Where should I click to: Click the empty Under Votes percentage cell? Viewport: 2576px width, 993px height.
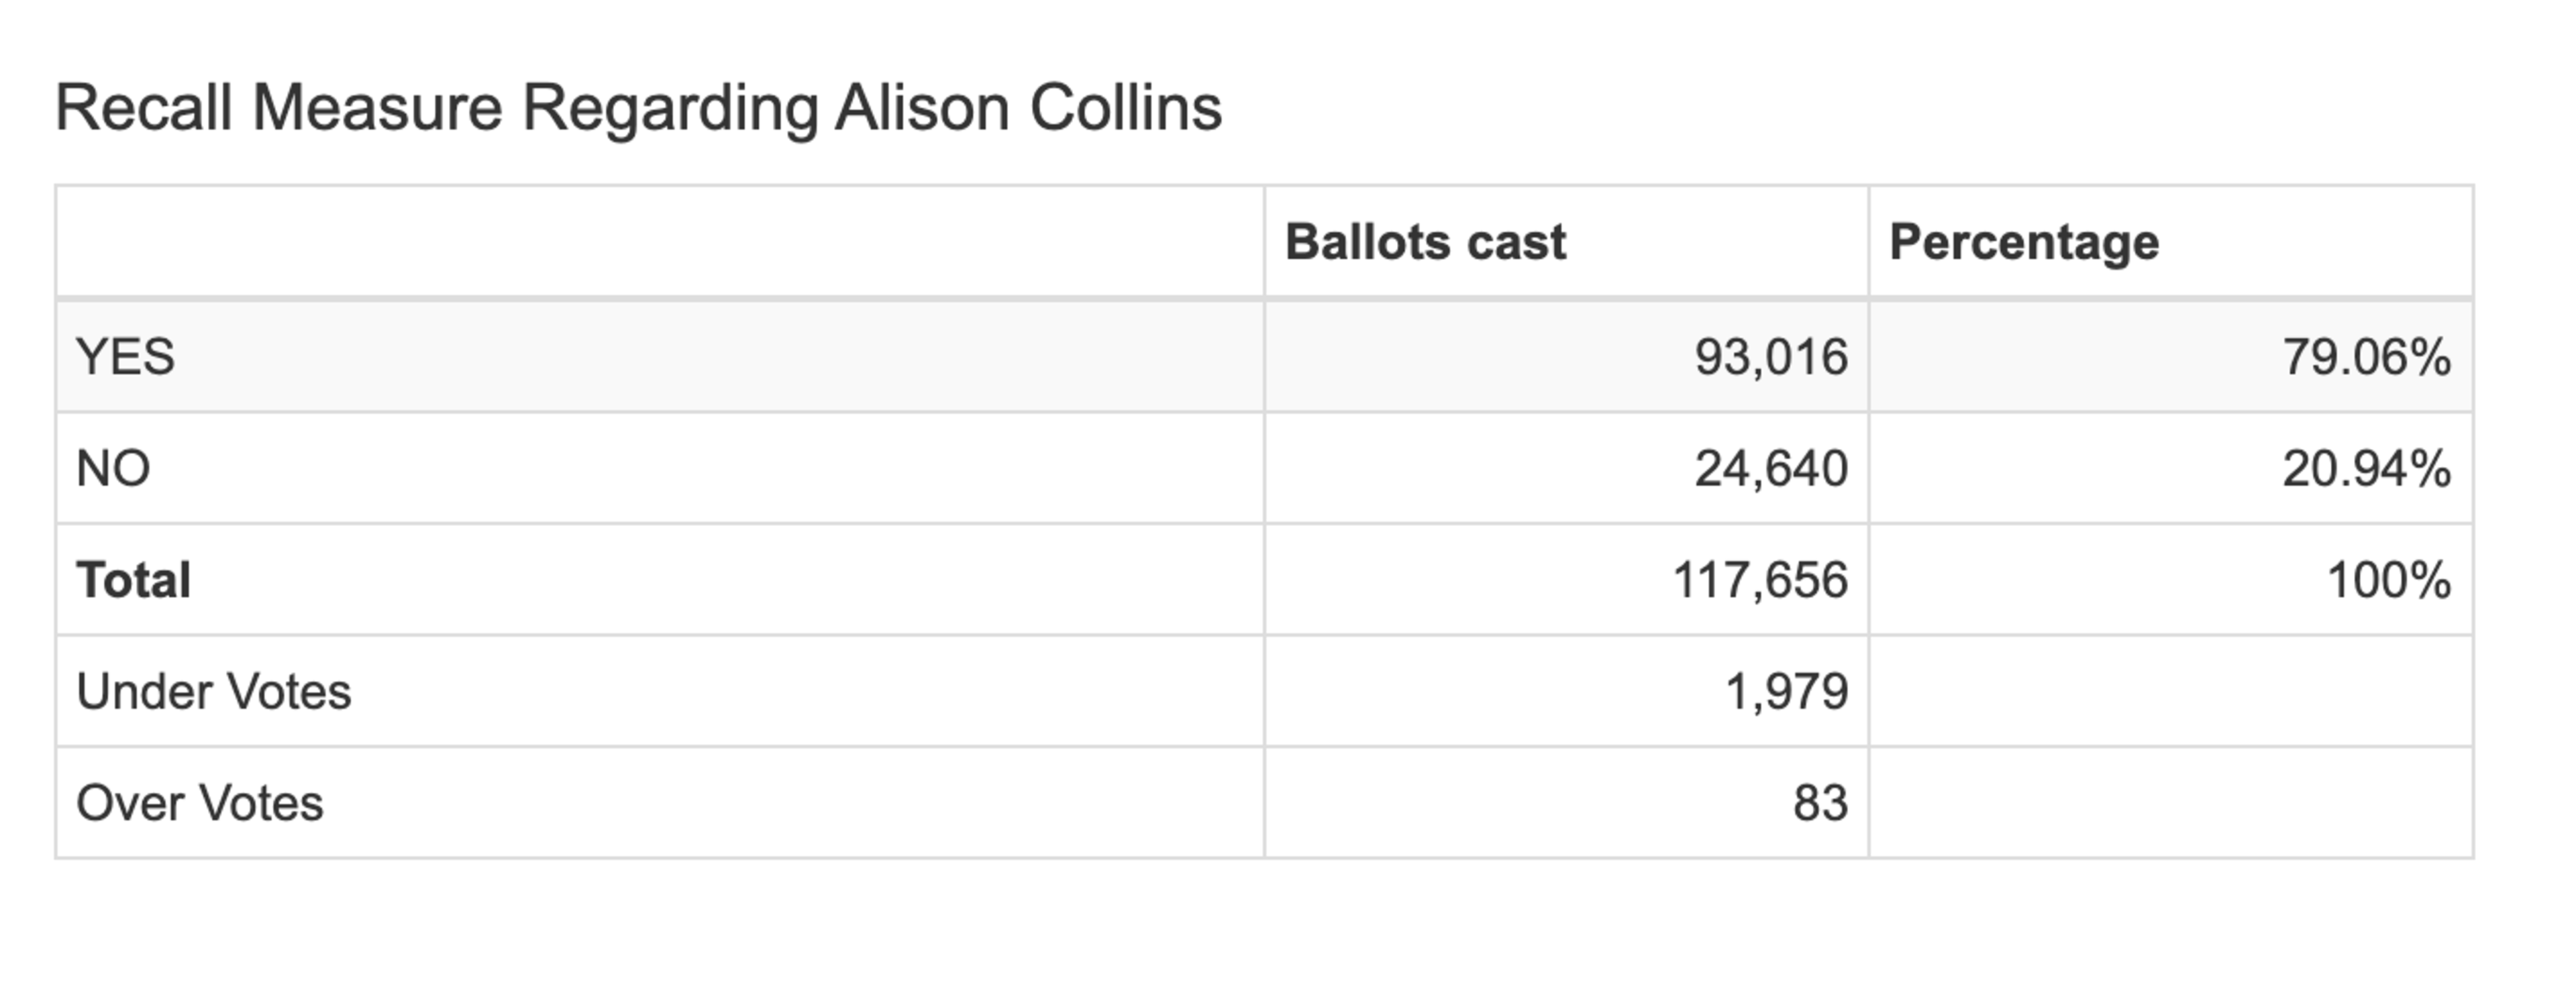click(x=2171, y=691)
